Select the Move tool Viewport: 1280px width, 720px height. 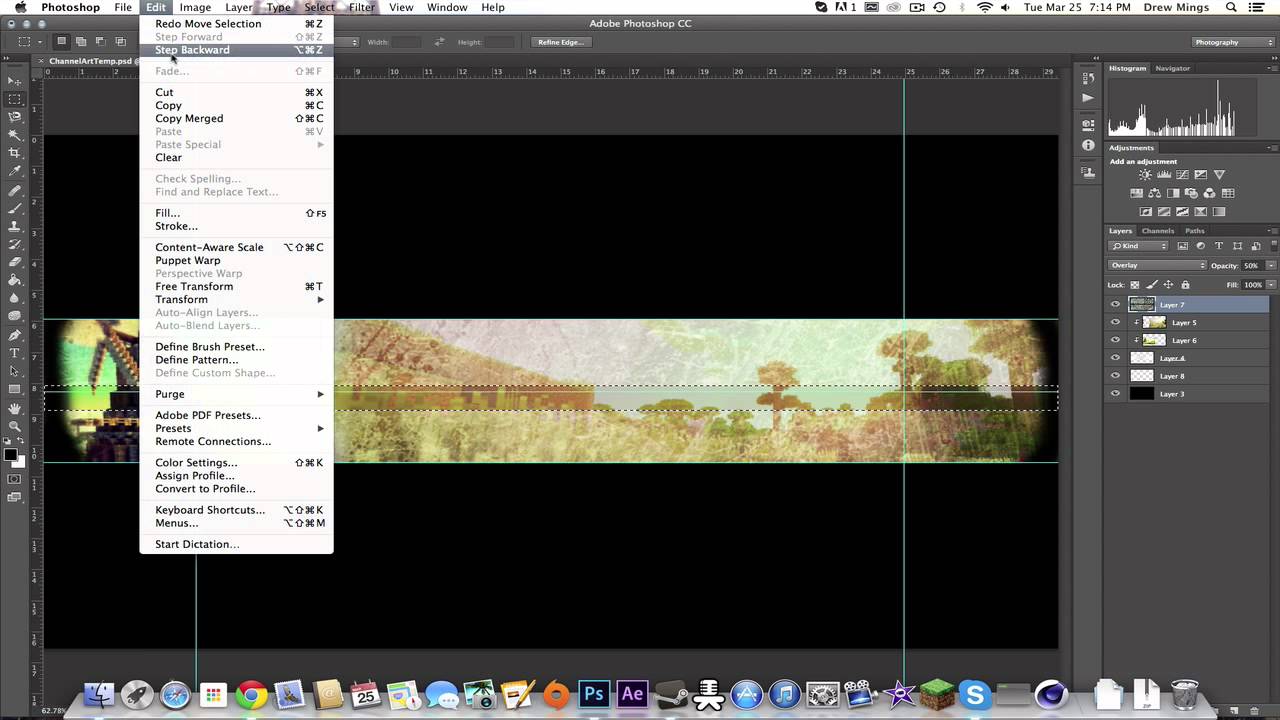[x=15, y=81]
